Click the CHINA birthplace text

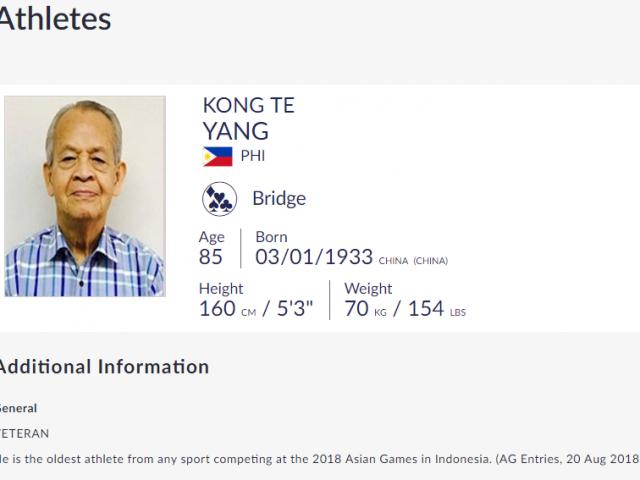(x=393, y=261)
